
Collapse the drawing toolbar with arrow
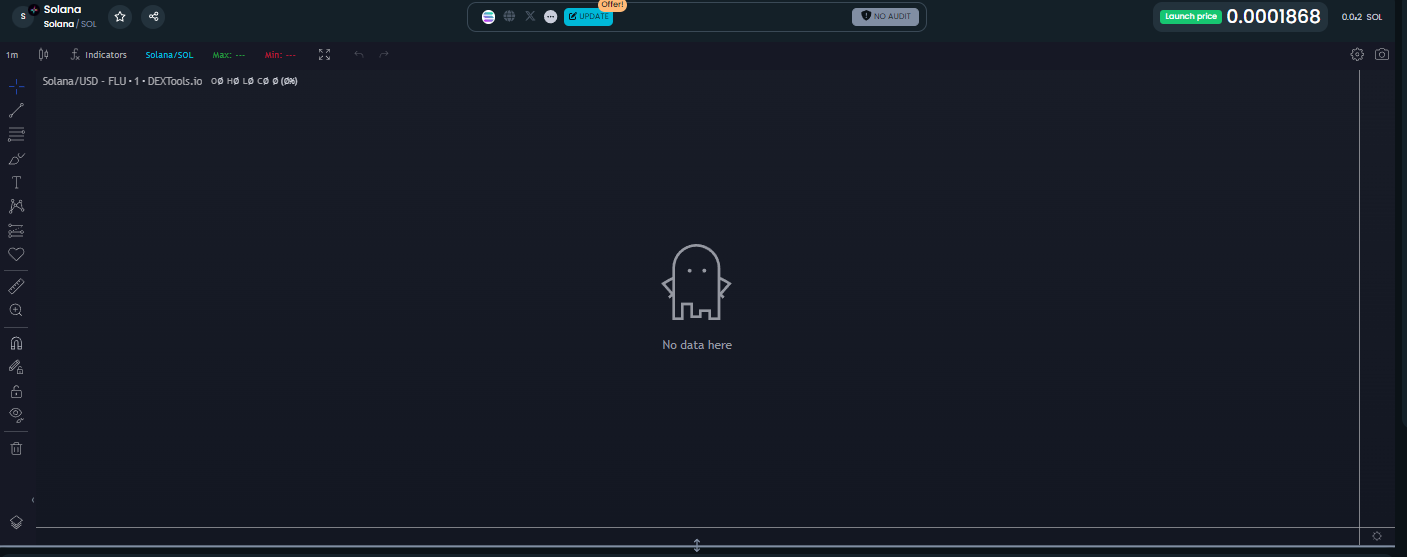pos(33,499)
